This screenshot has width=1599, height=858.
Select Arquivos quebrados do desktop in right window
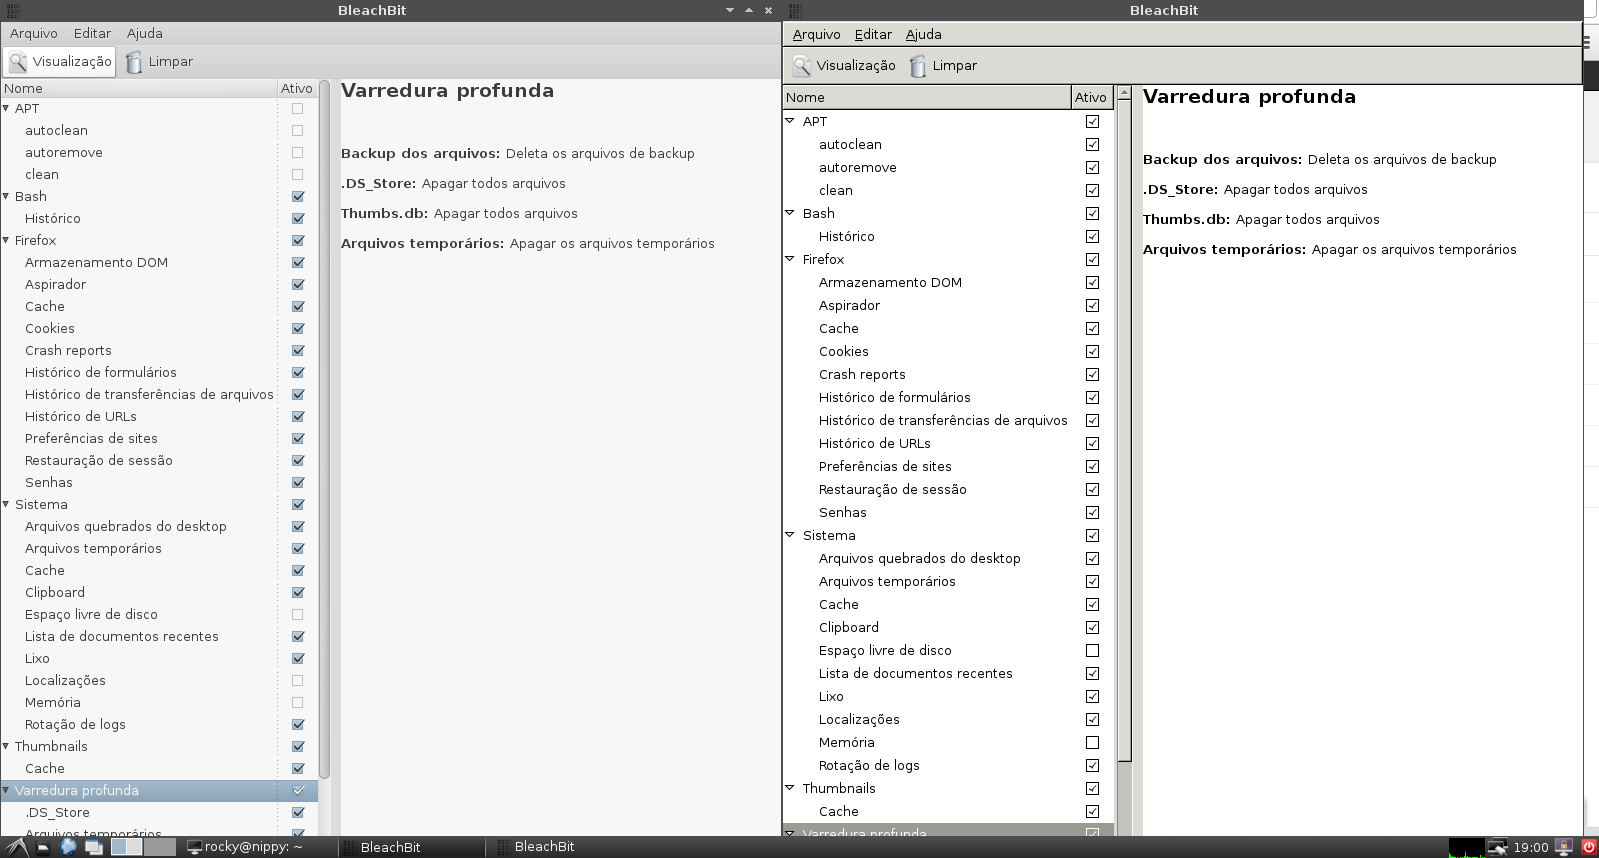(x=948, y=558)
